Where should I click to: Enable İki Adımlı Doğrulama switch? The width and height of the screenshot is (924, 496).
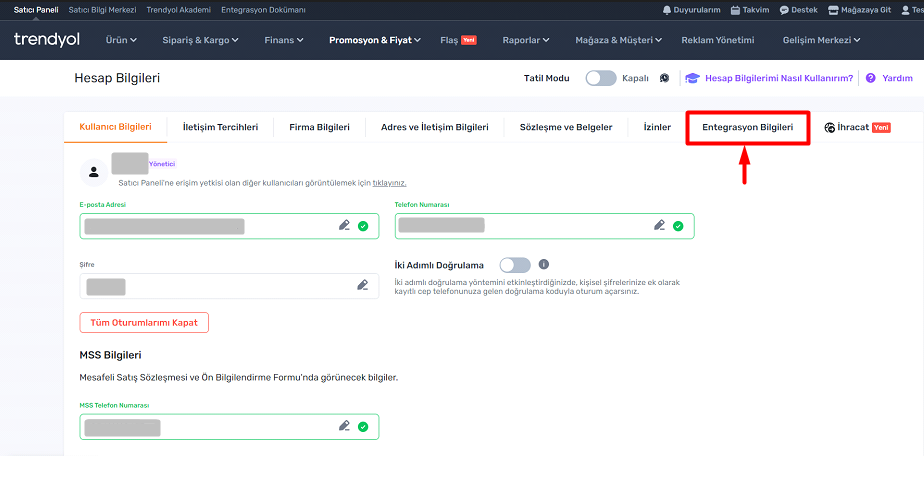click(x=515, y=265)
